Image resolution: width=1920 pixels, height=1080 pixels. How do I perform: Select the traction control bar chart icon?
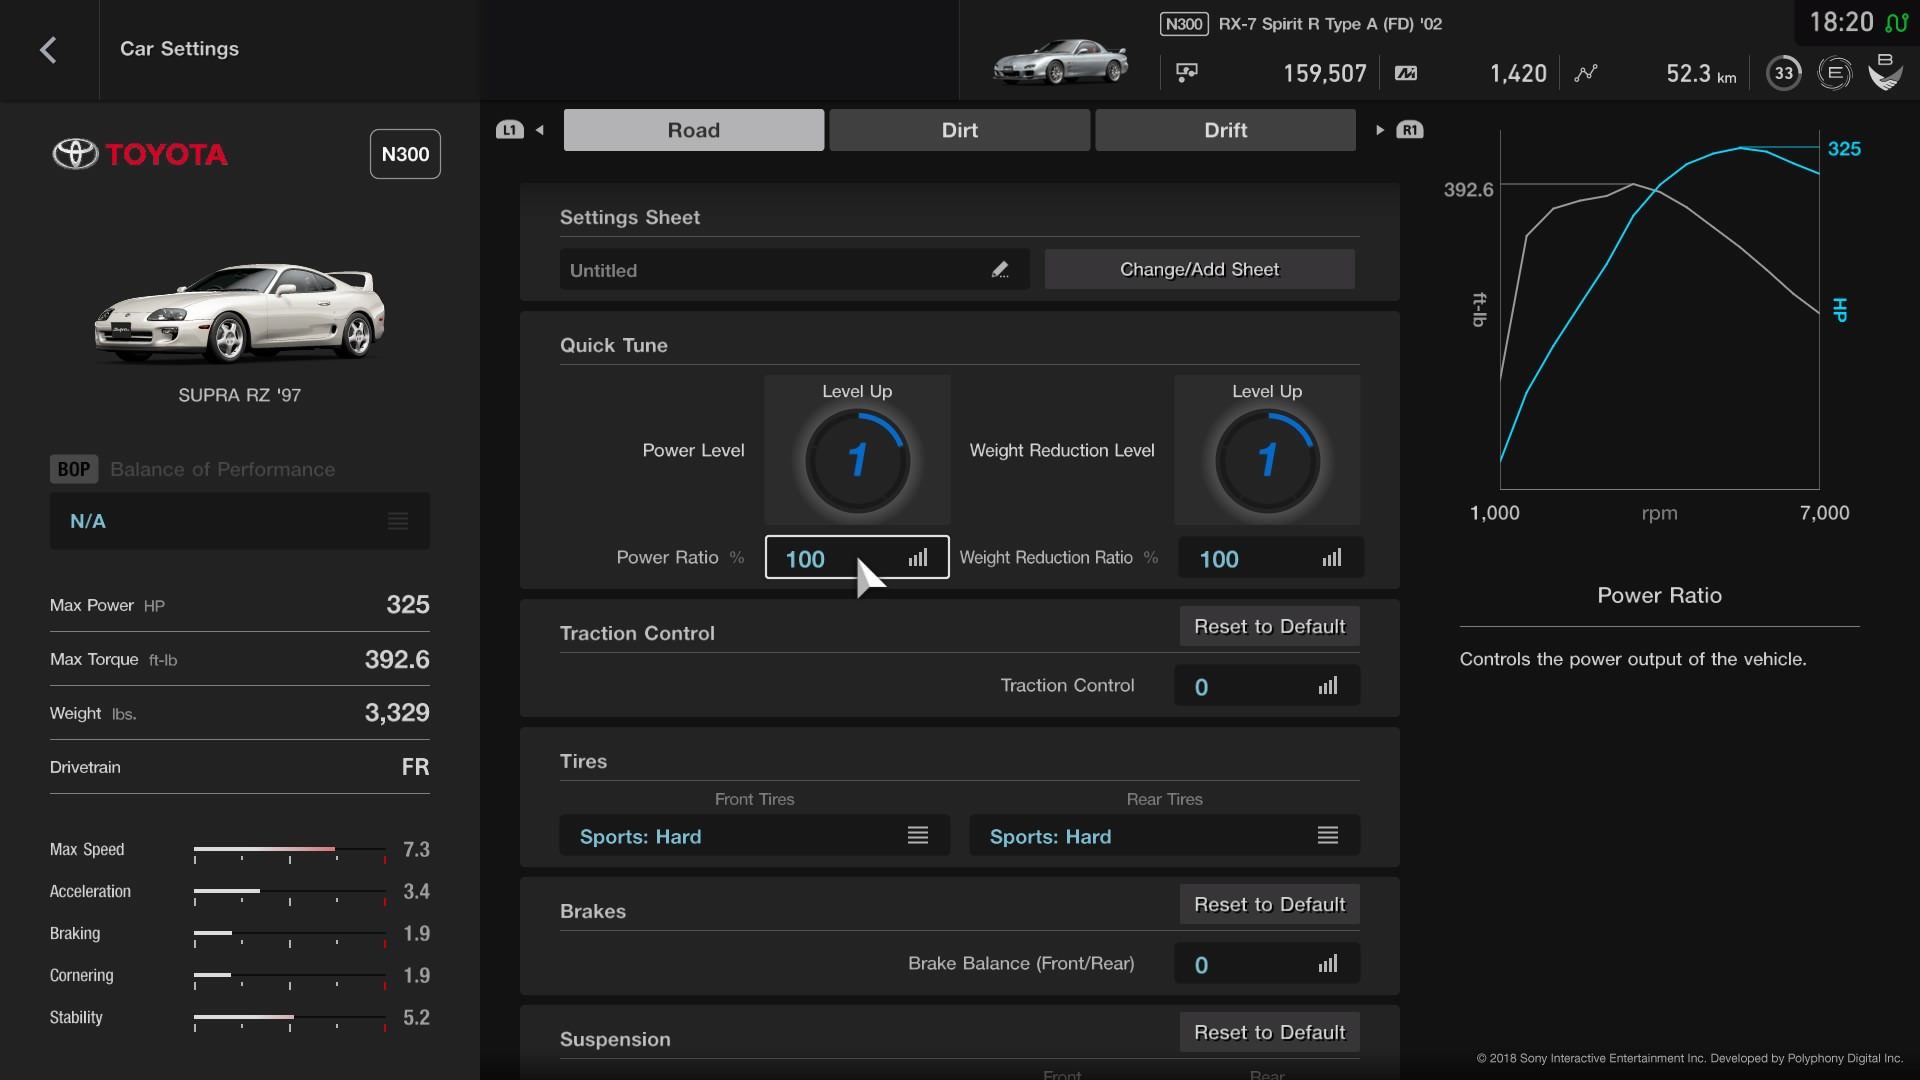[1327, 684]
